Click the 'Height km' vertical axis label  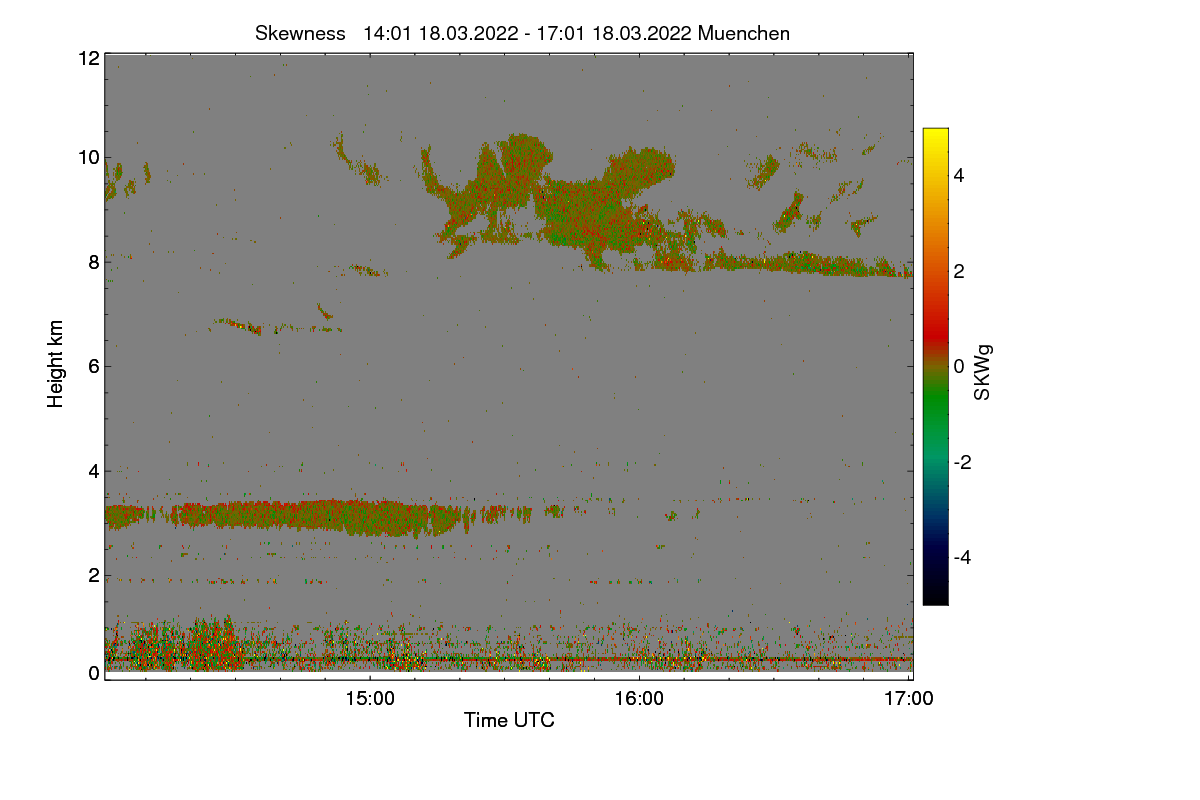[56, 364]
